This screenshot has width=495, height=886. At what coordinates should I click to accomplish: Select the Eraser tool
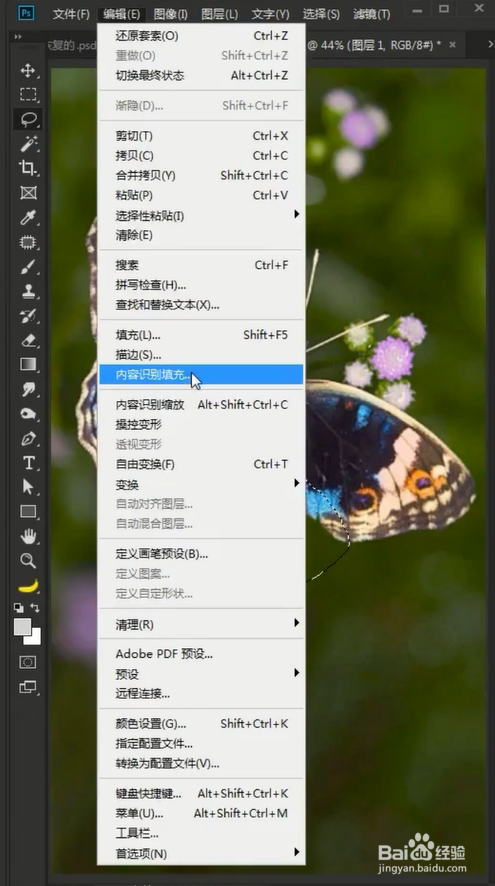click(x=28, y=340)
